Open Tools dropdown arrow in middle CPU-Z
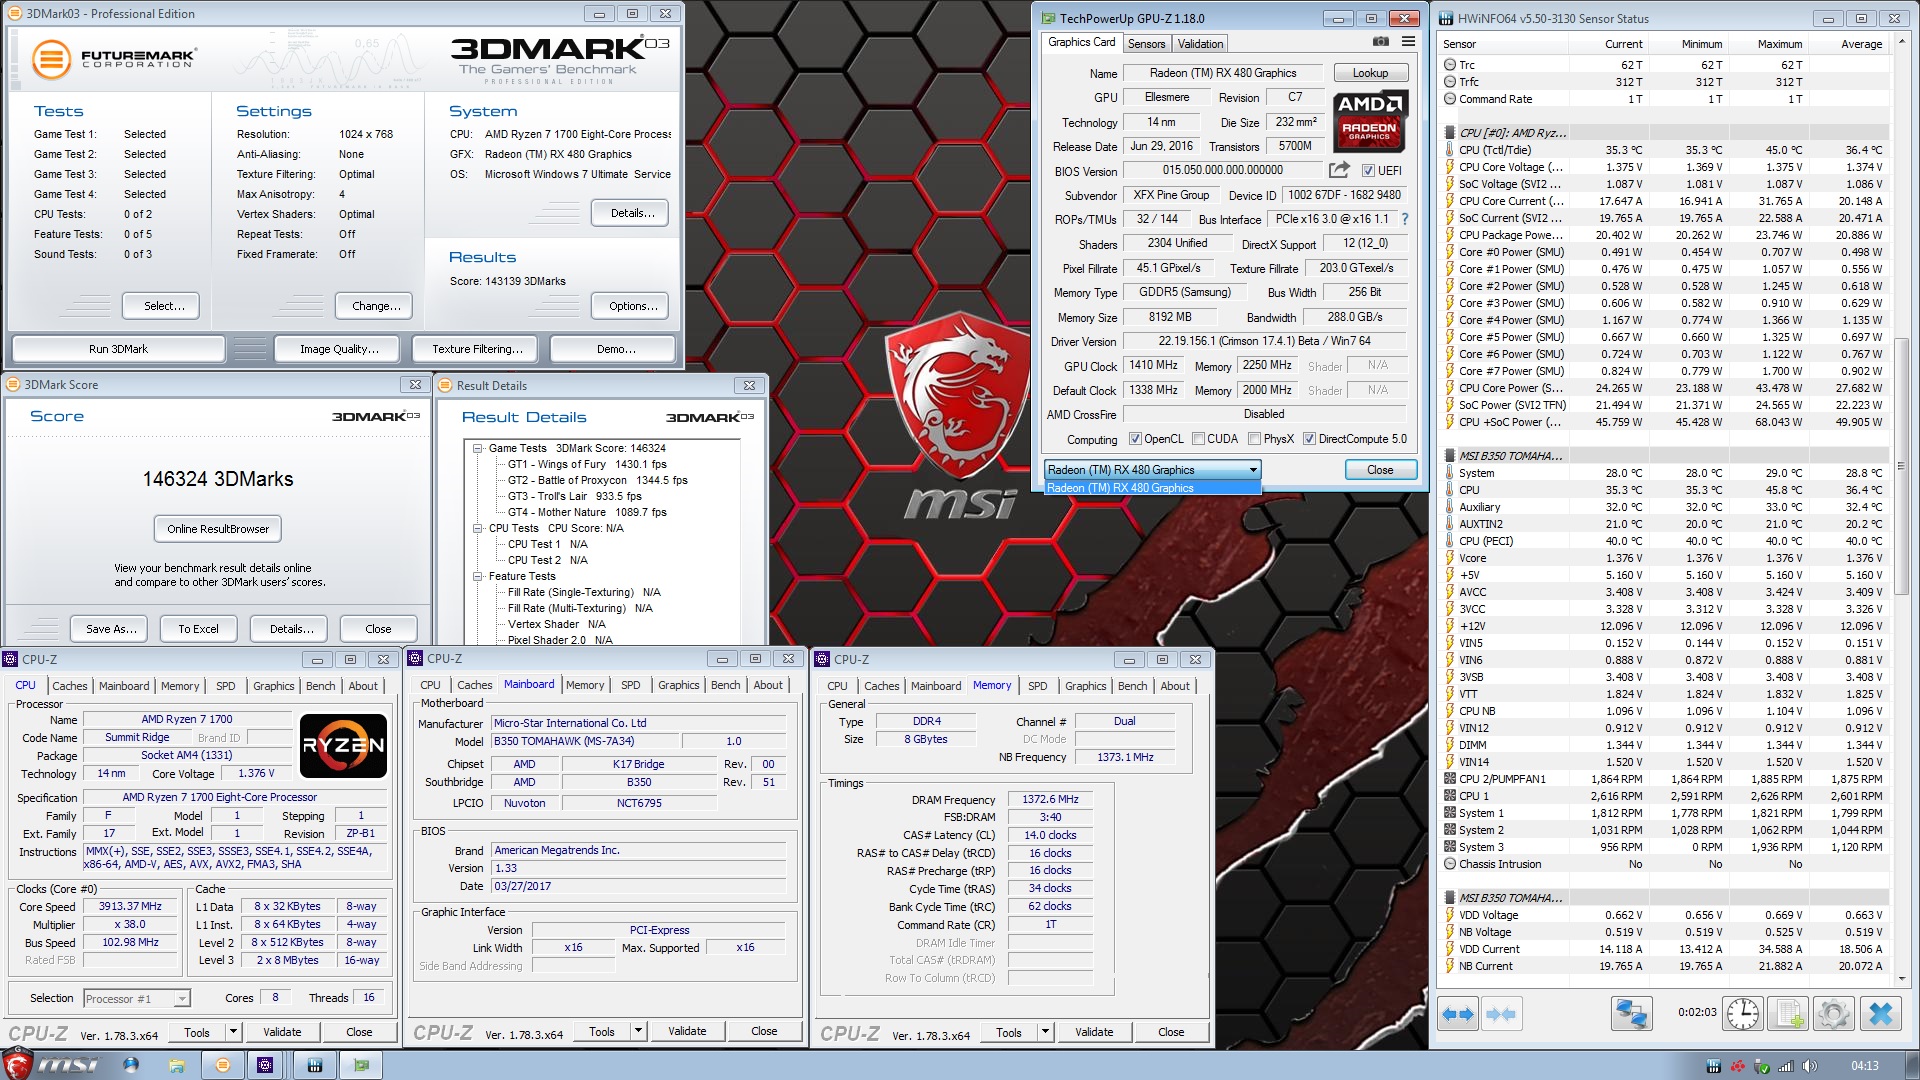The image size is (1920, 1080). click(x=638, y=1031)
